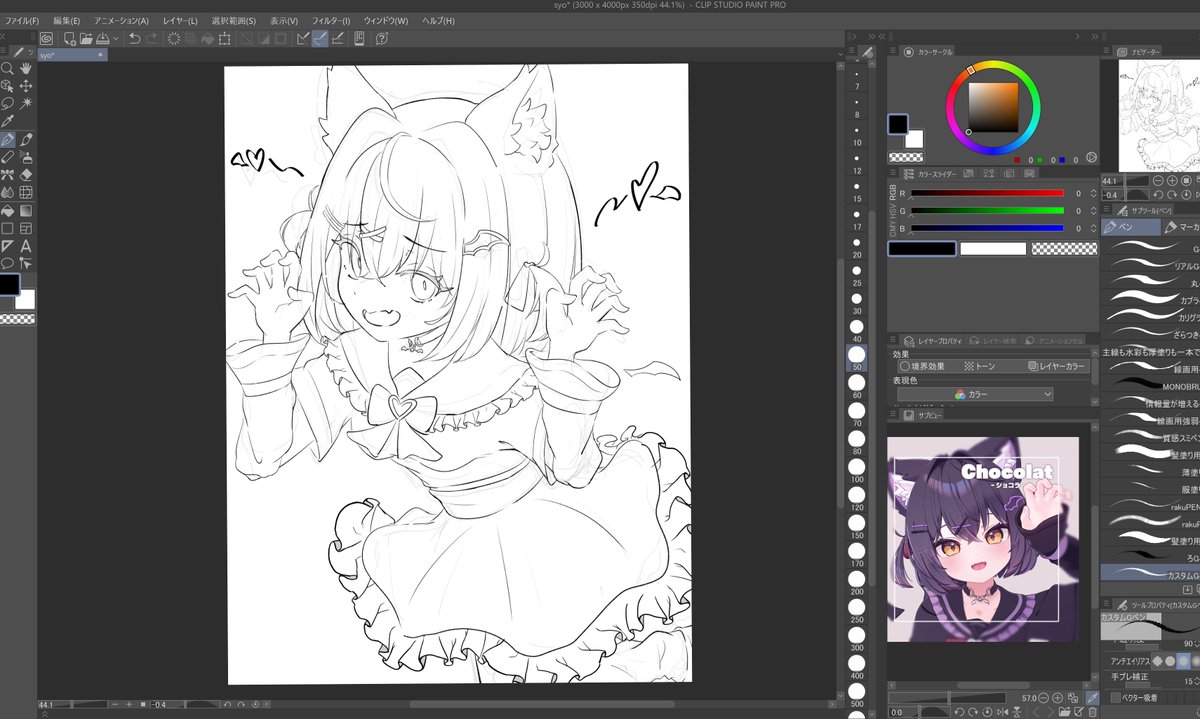
Task: Select the no anti-aliasing option
Action: (x=1159, y=661)
